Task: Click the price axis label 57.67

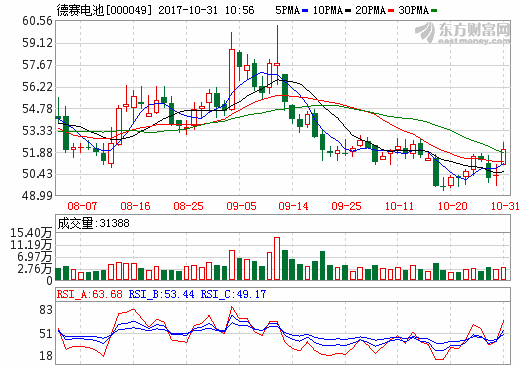Action: pos(37,65)
